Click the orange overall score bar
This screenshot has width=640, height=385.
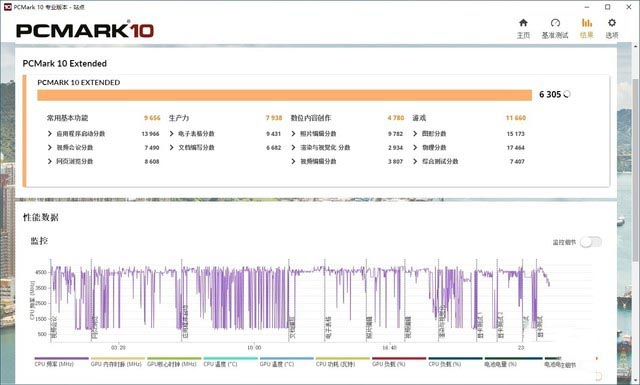click(x=284, y=95)
